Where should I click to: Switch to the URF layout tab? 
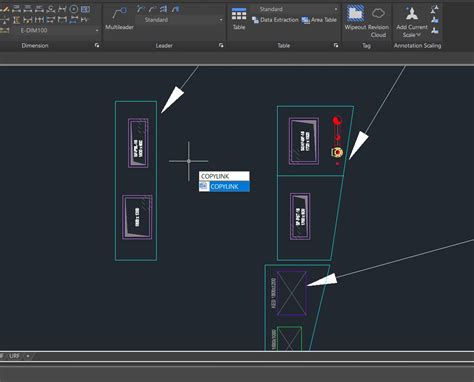click(x=15, y=356)
